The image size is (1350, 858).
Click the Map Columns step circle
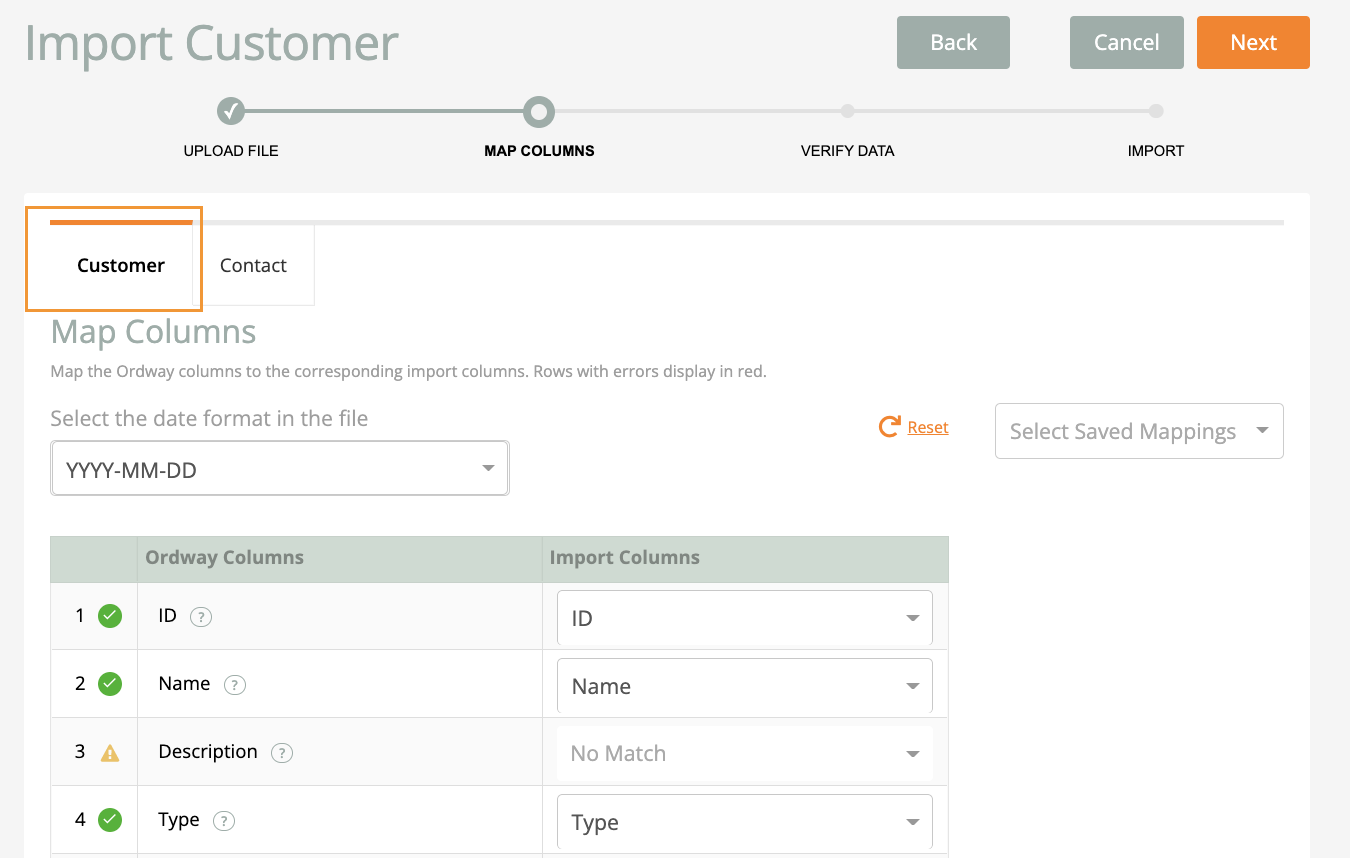(539, 111)
